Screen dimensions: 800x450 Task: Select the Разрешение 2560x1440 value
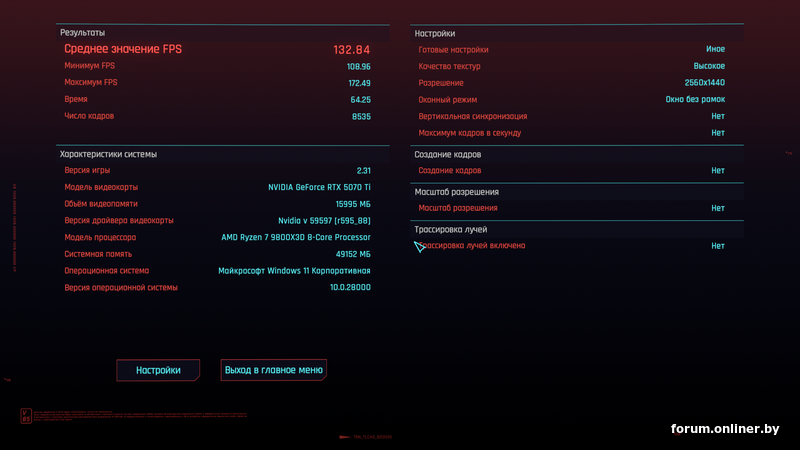tap(705, 83)
